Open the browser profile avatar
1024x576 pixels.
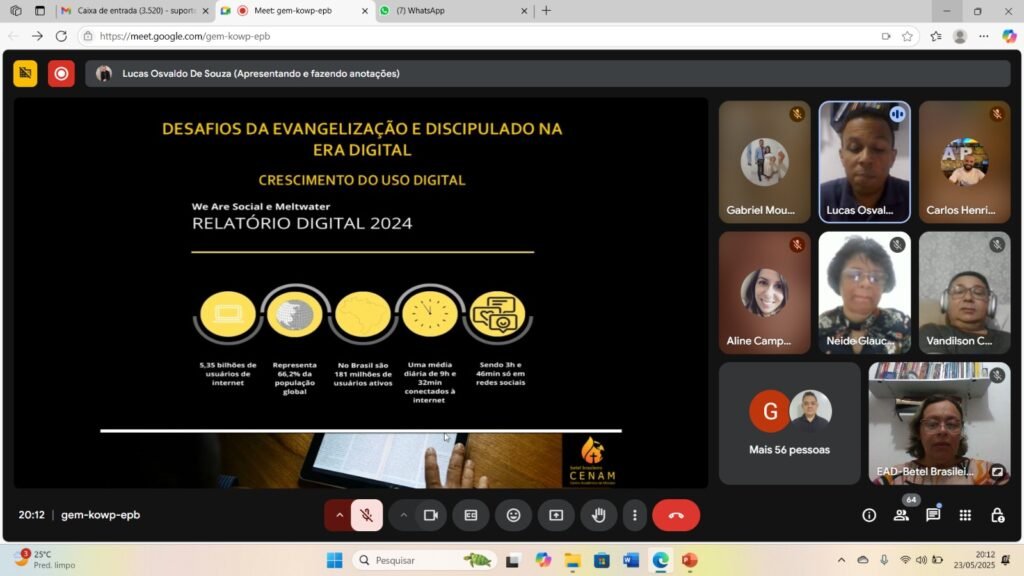tap(959, 37)
